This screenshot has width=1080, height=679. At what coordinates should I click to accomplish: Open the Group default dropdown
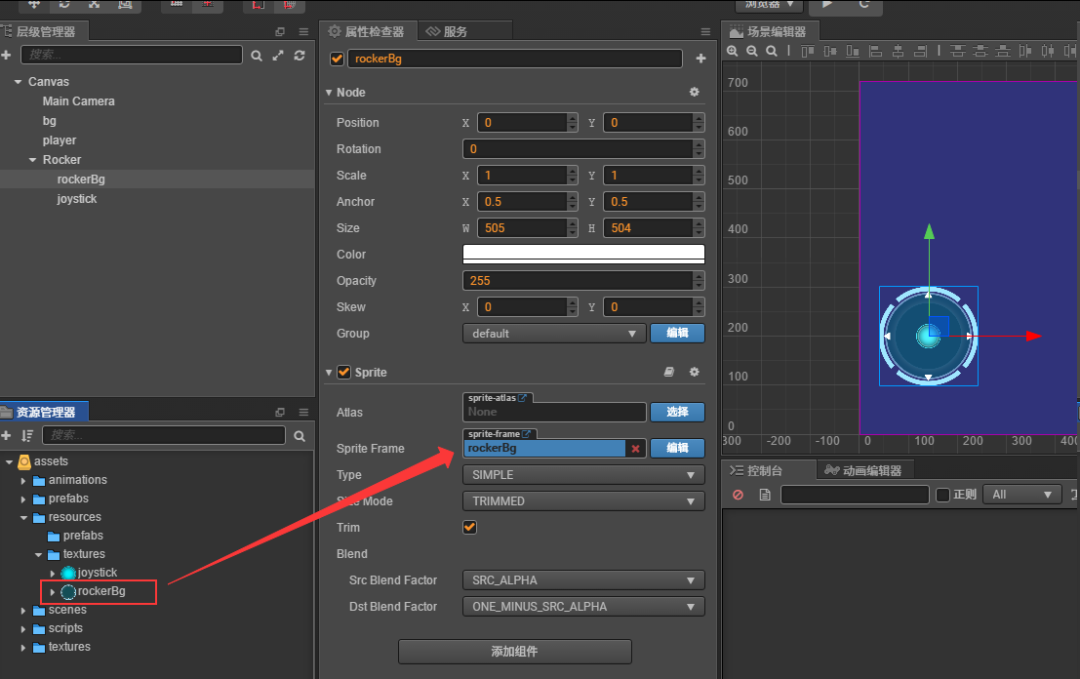coord(554,333)
